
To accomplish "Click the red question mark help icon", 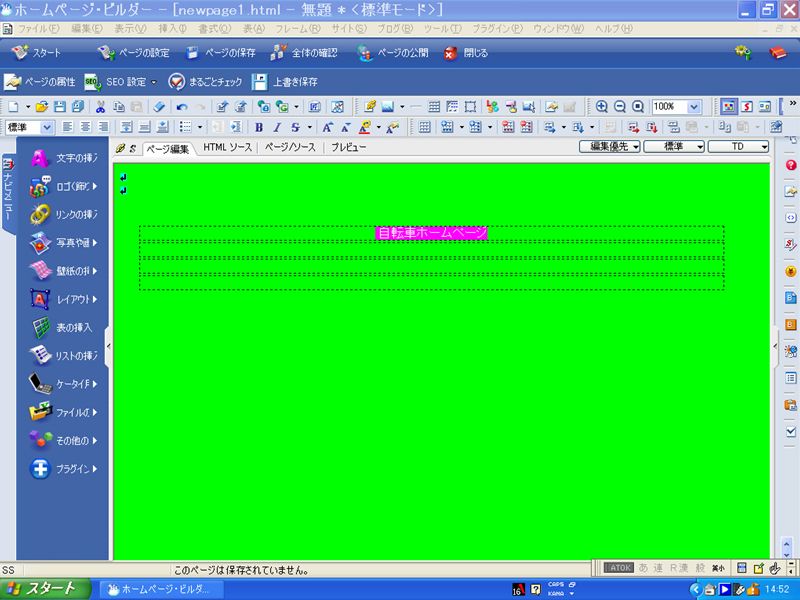I will click(x=790, y=165).
